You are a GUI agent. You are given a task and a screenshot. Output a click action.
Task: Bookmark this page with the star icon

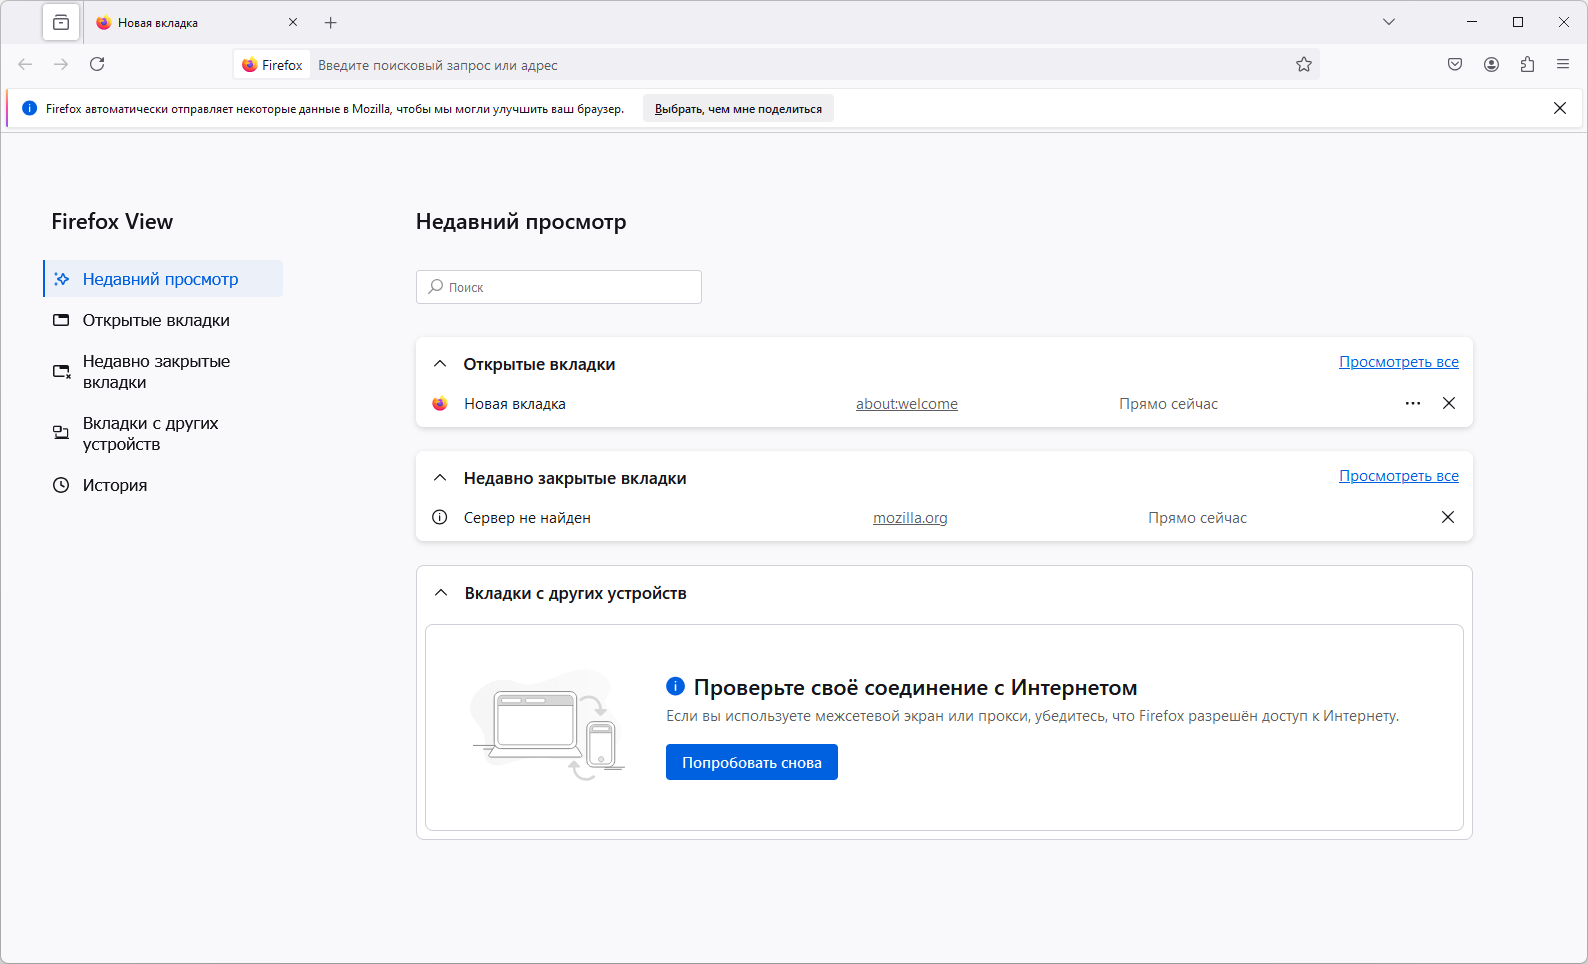point(1304,65)
